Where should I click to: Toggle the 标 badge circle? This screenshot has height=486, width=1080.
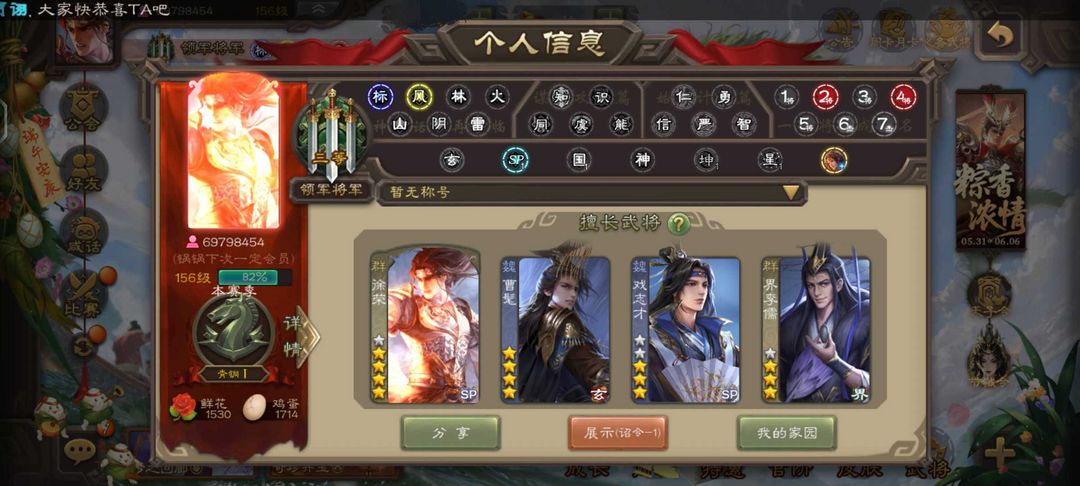pyautogui.click(x=380, y=97)
